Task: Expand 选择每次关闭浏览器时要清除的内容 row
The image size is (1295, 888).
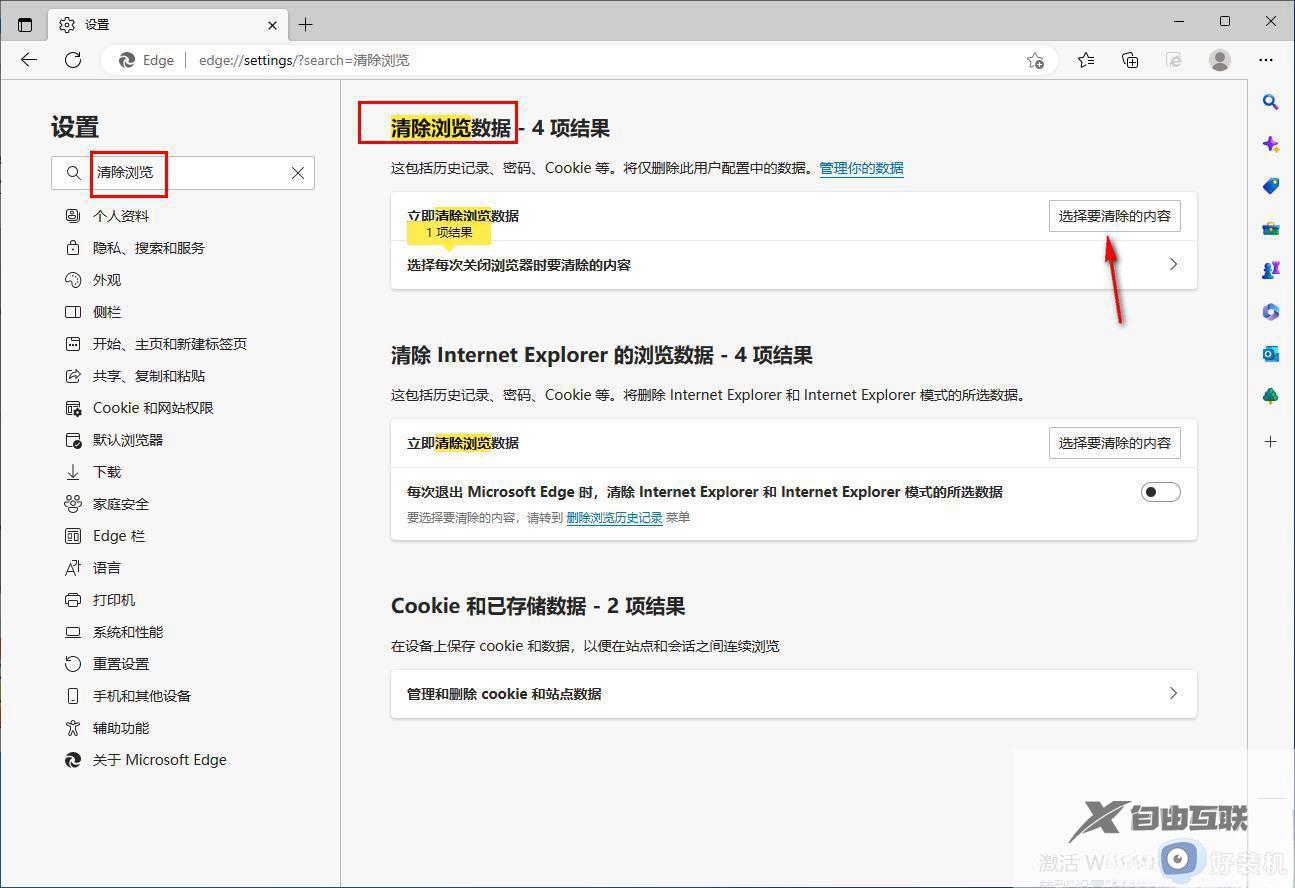Action: pyautogui.click(x=793, y=265)
